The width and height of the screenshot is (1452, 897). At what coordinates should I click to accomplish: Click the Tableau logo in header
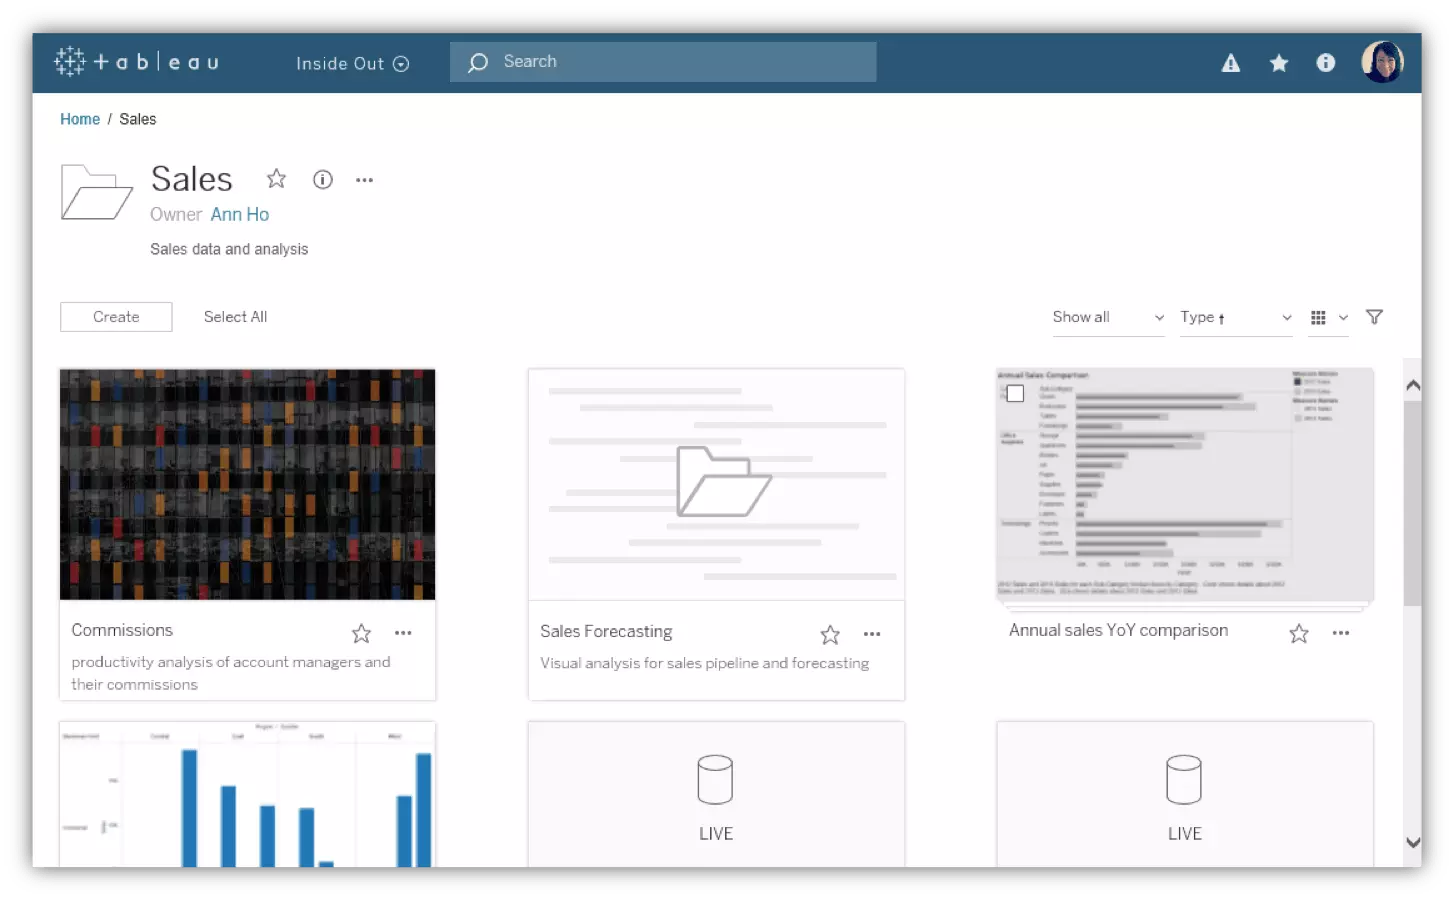point(136,62)
